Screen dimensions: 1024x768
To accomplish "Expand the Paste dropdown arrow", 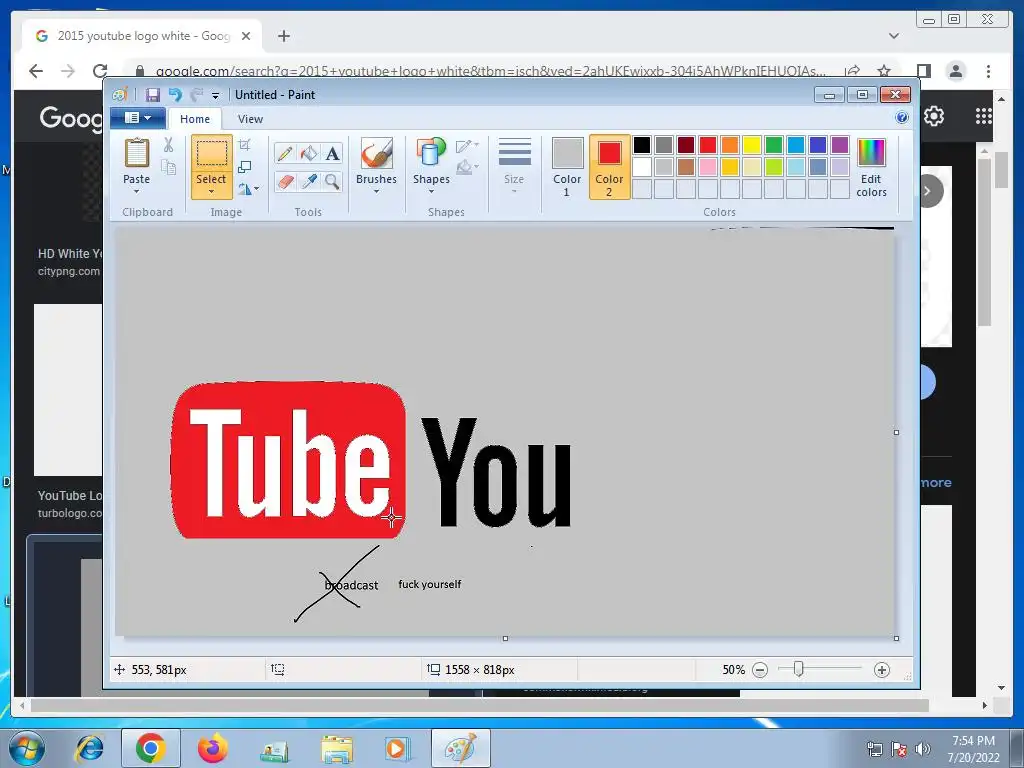I will point(136,191).
